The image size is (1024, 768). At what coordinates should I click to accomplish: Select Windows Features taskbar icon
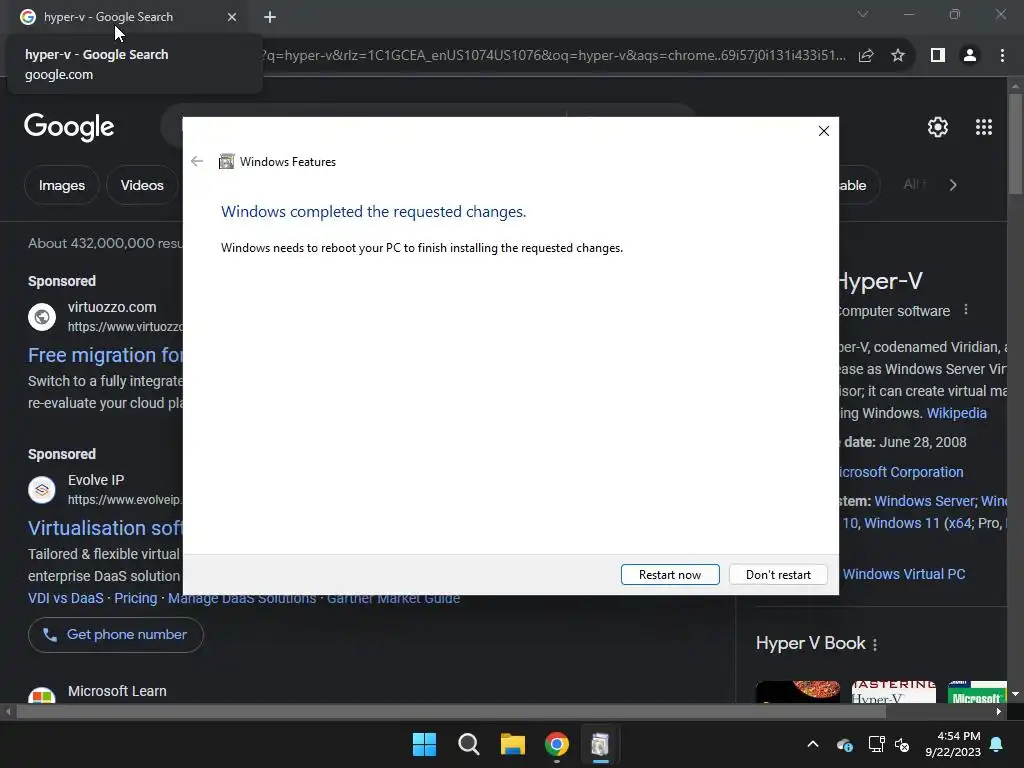click(600, 744)
